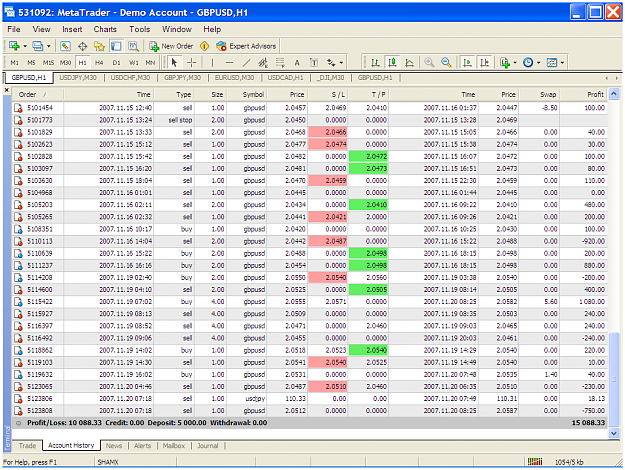
Task: Open the Navigator folder-star icon
Action: [99, 46]
